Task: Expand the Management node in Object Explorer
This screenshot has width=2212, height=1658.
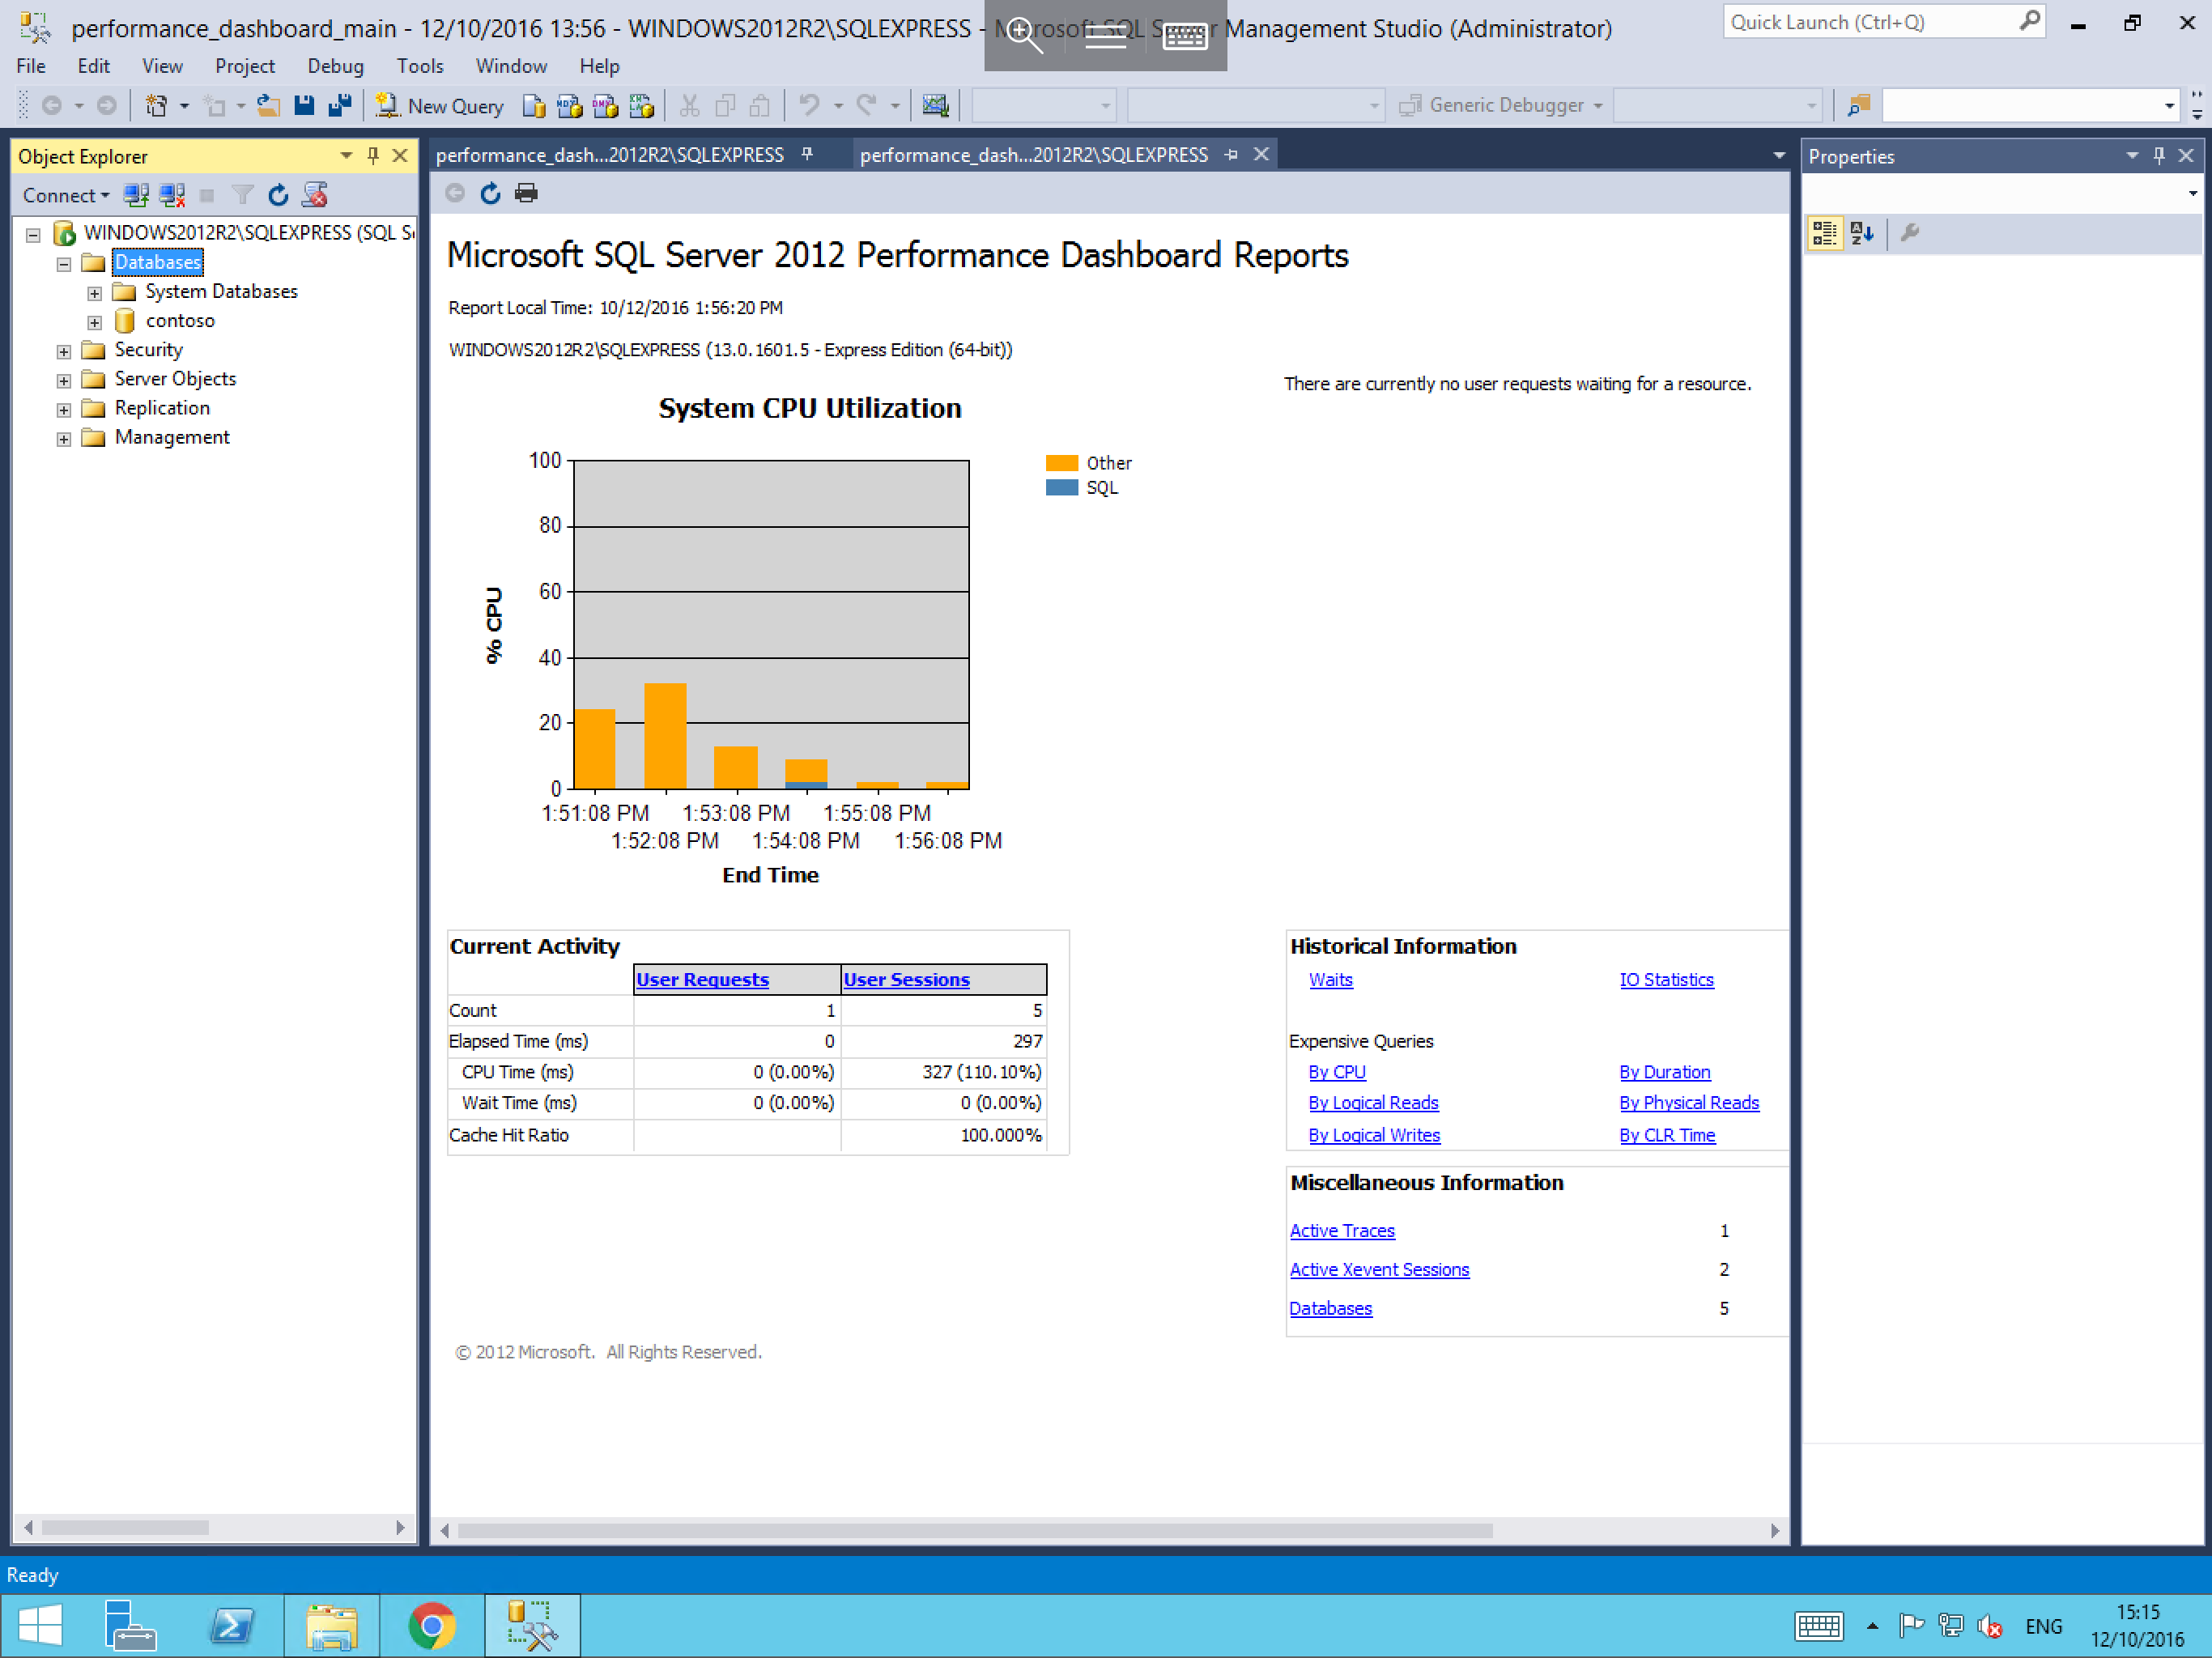Action: point(61,437)
